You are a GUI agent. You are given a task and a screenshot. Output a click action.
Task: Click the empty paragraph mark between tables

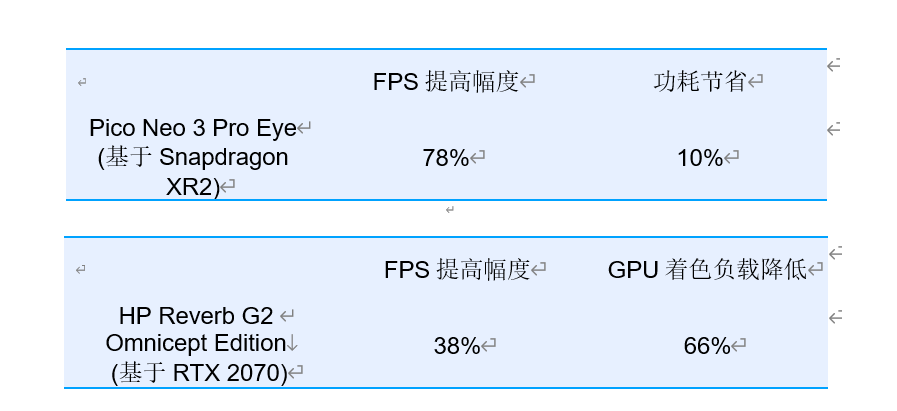450,210
